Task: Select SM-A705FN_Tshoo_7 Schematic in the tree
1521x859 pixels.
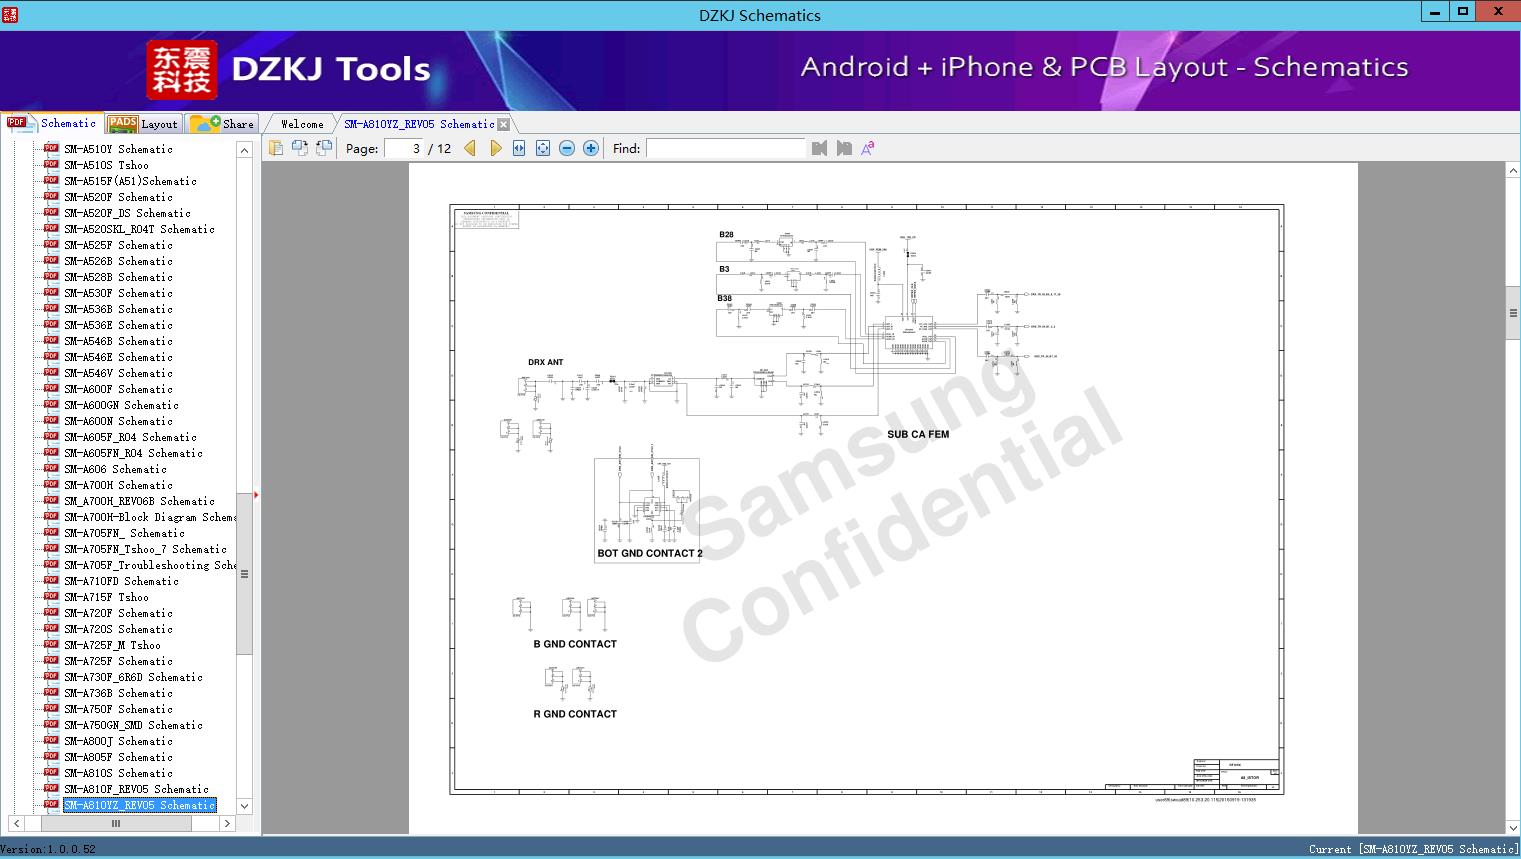Action: tap(145, 549)
